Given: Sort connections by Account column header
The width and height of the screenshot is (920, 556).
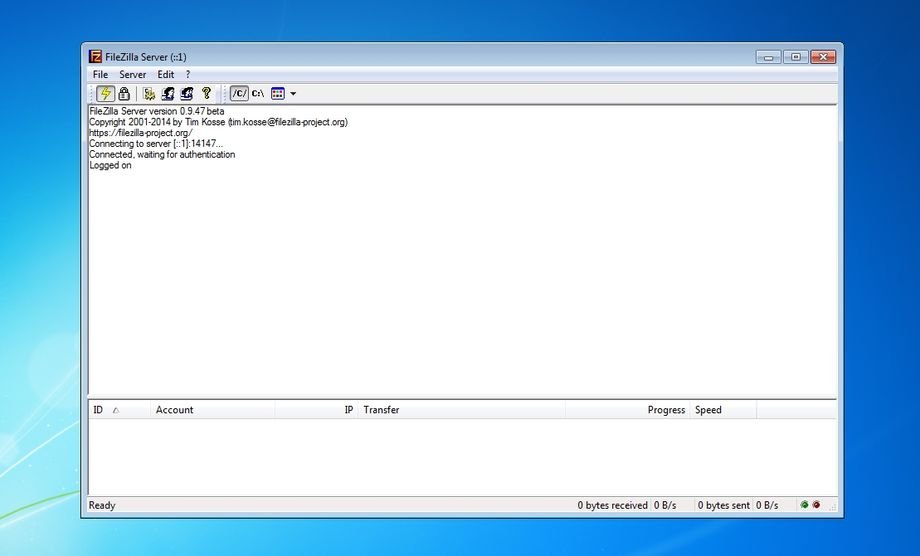Looking at the screenshot, I should (x=212, y=410).
